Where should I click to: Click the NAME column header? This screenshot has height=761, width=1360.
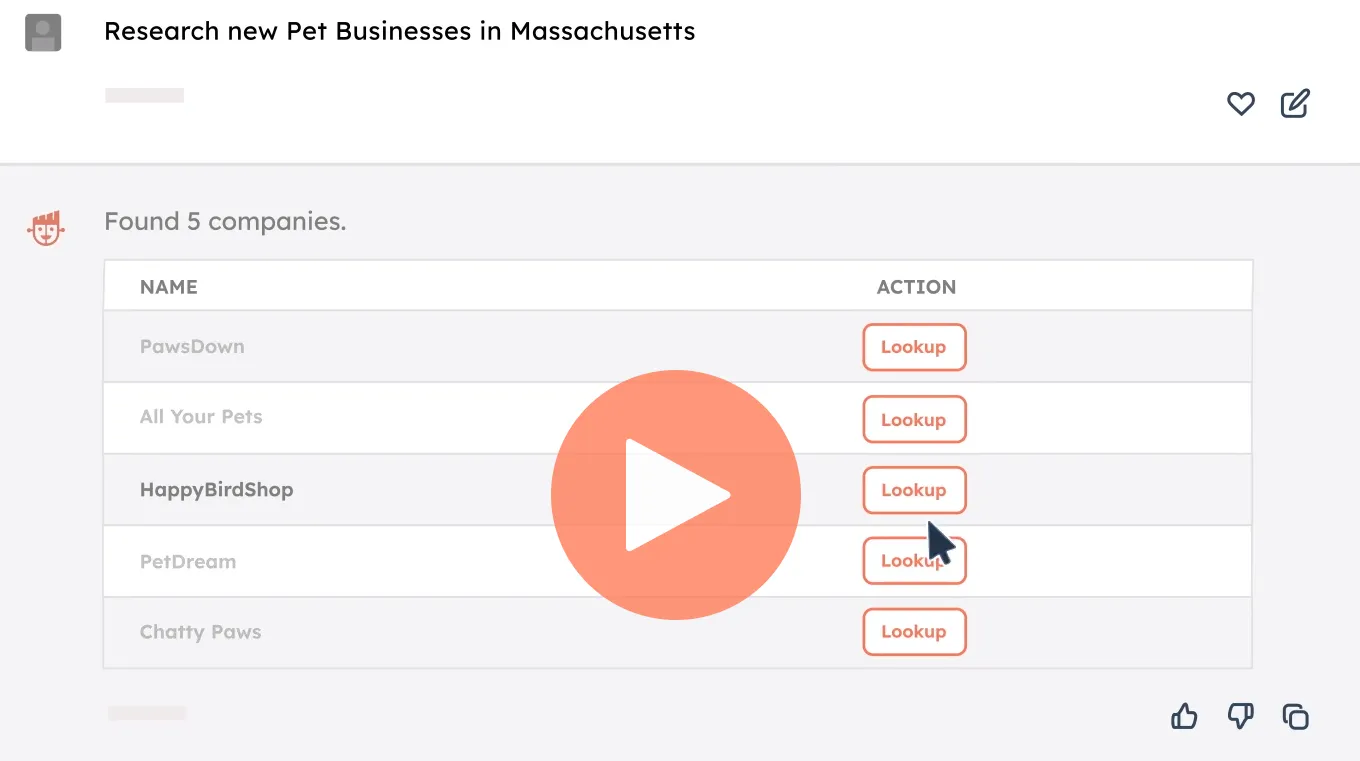tap(169, 287)
